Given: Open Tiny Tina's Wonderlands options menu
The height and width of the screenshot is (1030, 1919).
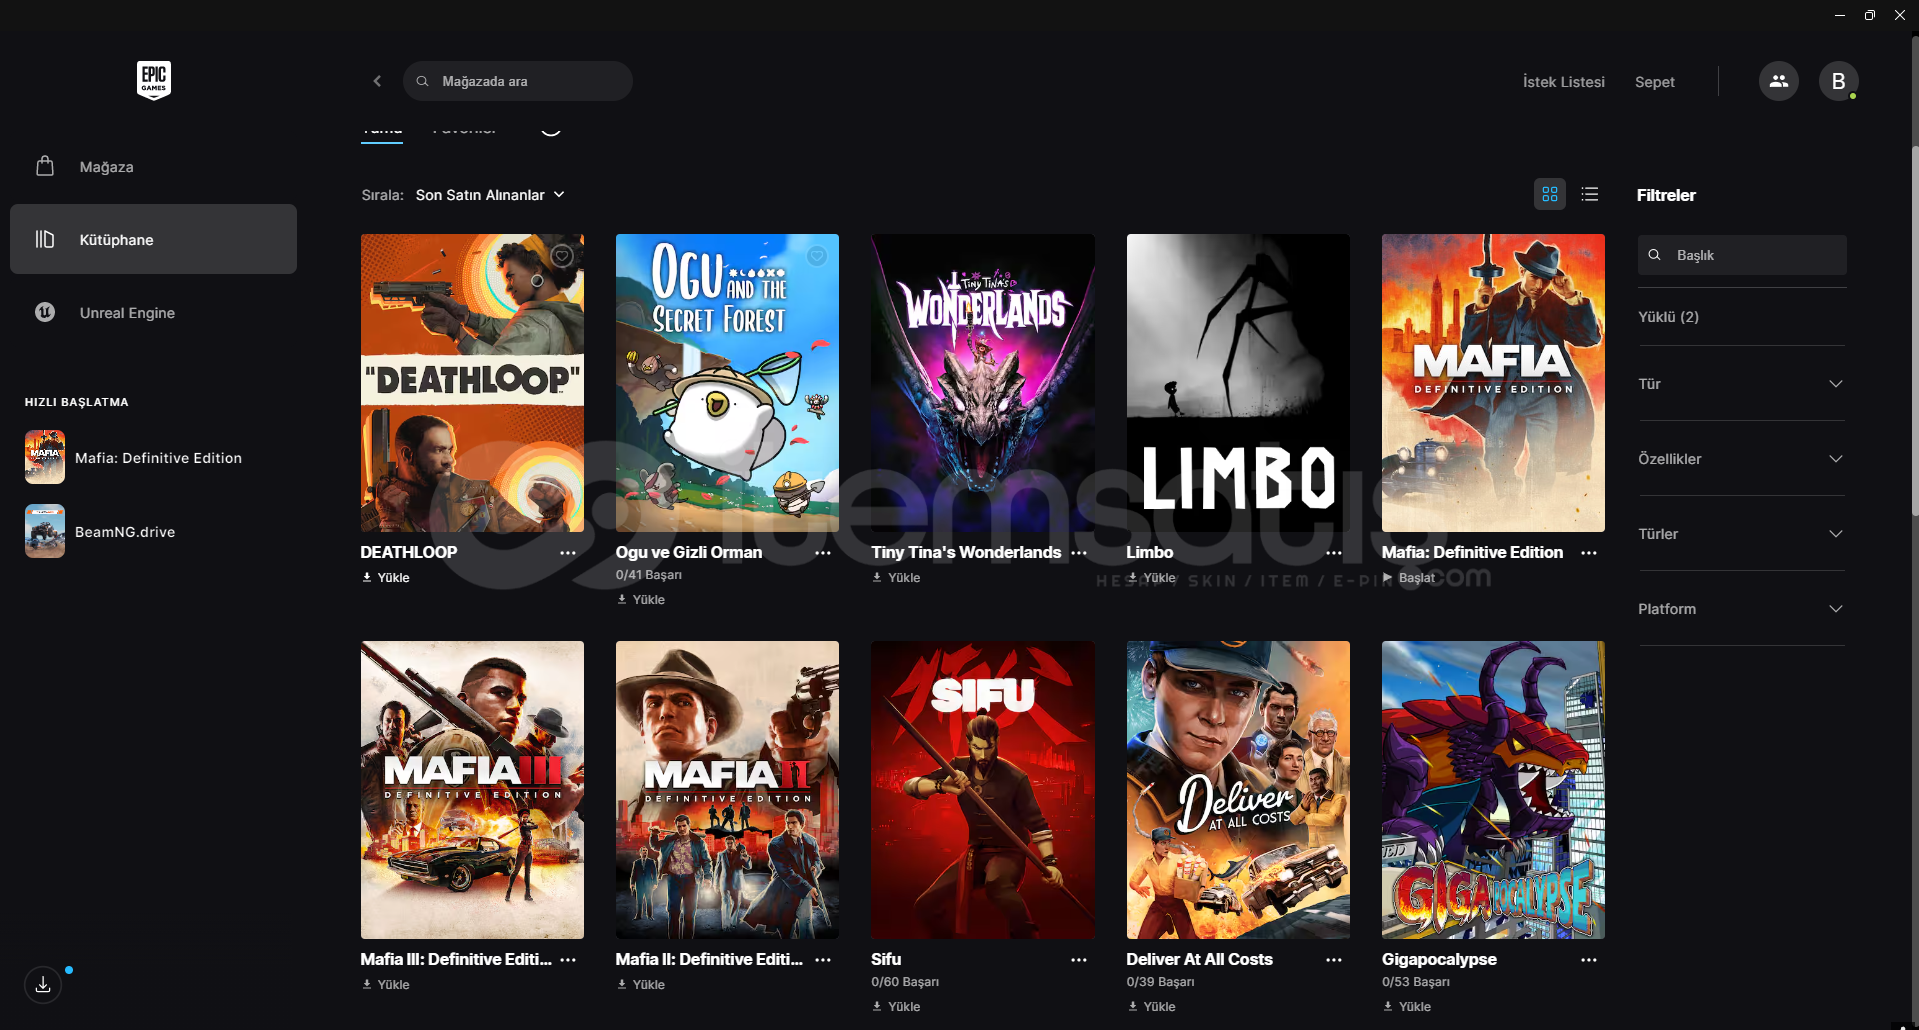Looking at the screenshot, I should [x=1079, y=553].
